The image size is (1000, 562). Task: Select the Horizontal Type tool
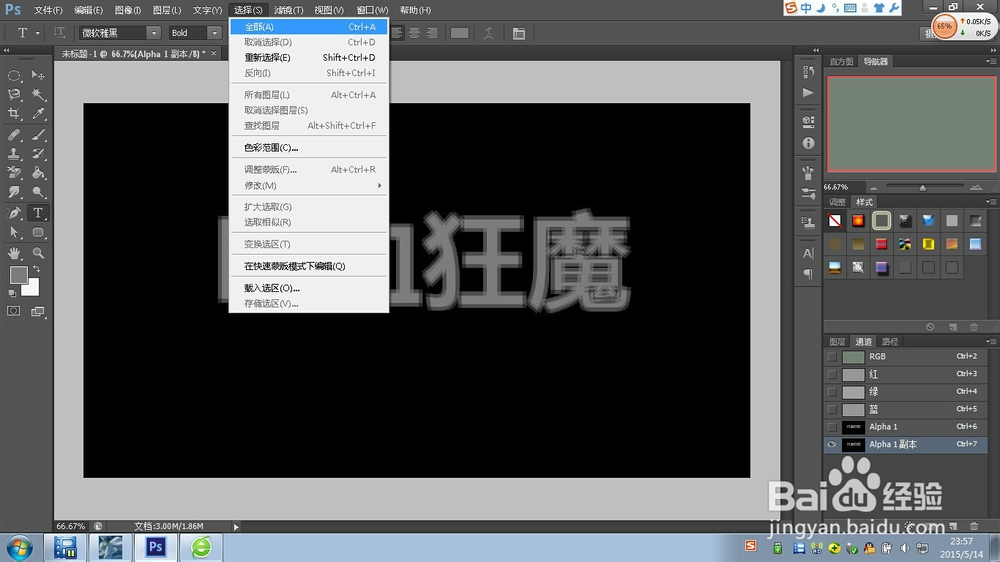38,213
